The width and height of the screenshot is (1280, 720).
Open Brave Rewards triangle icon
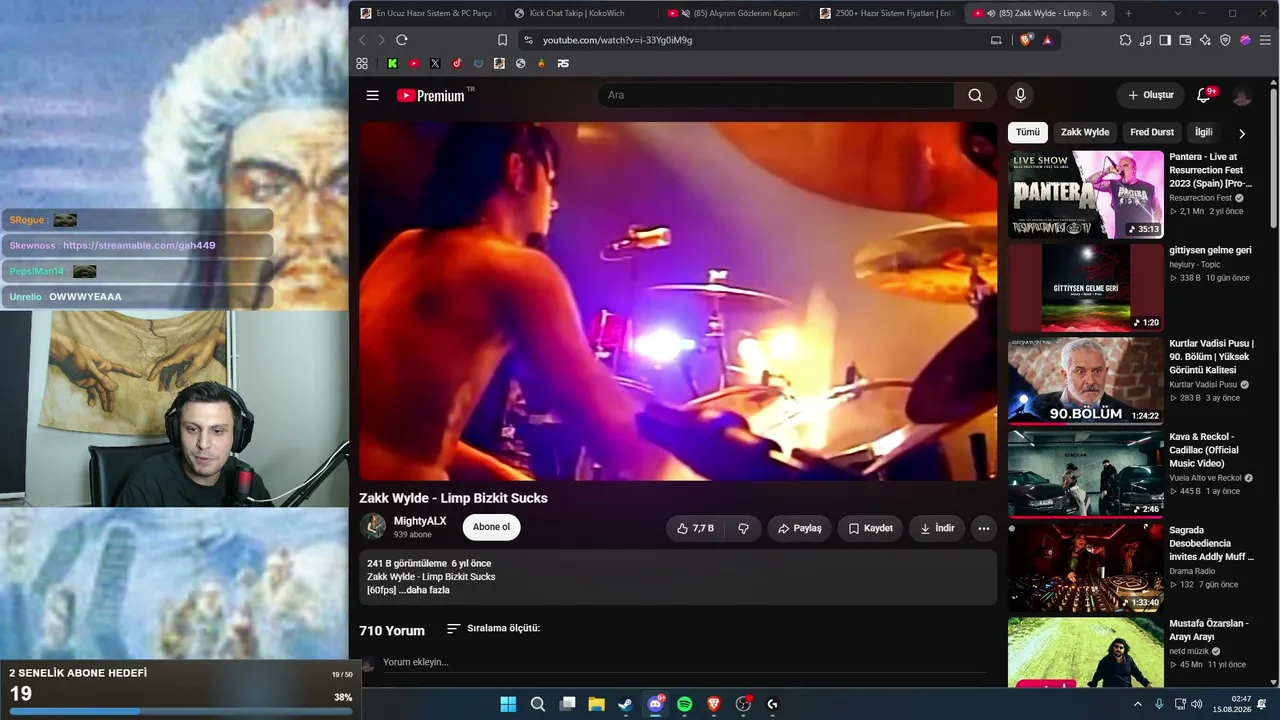click(1047, 40)
